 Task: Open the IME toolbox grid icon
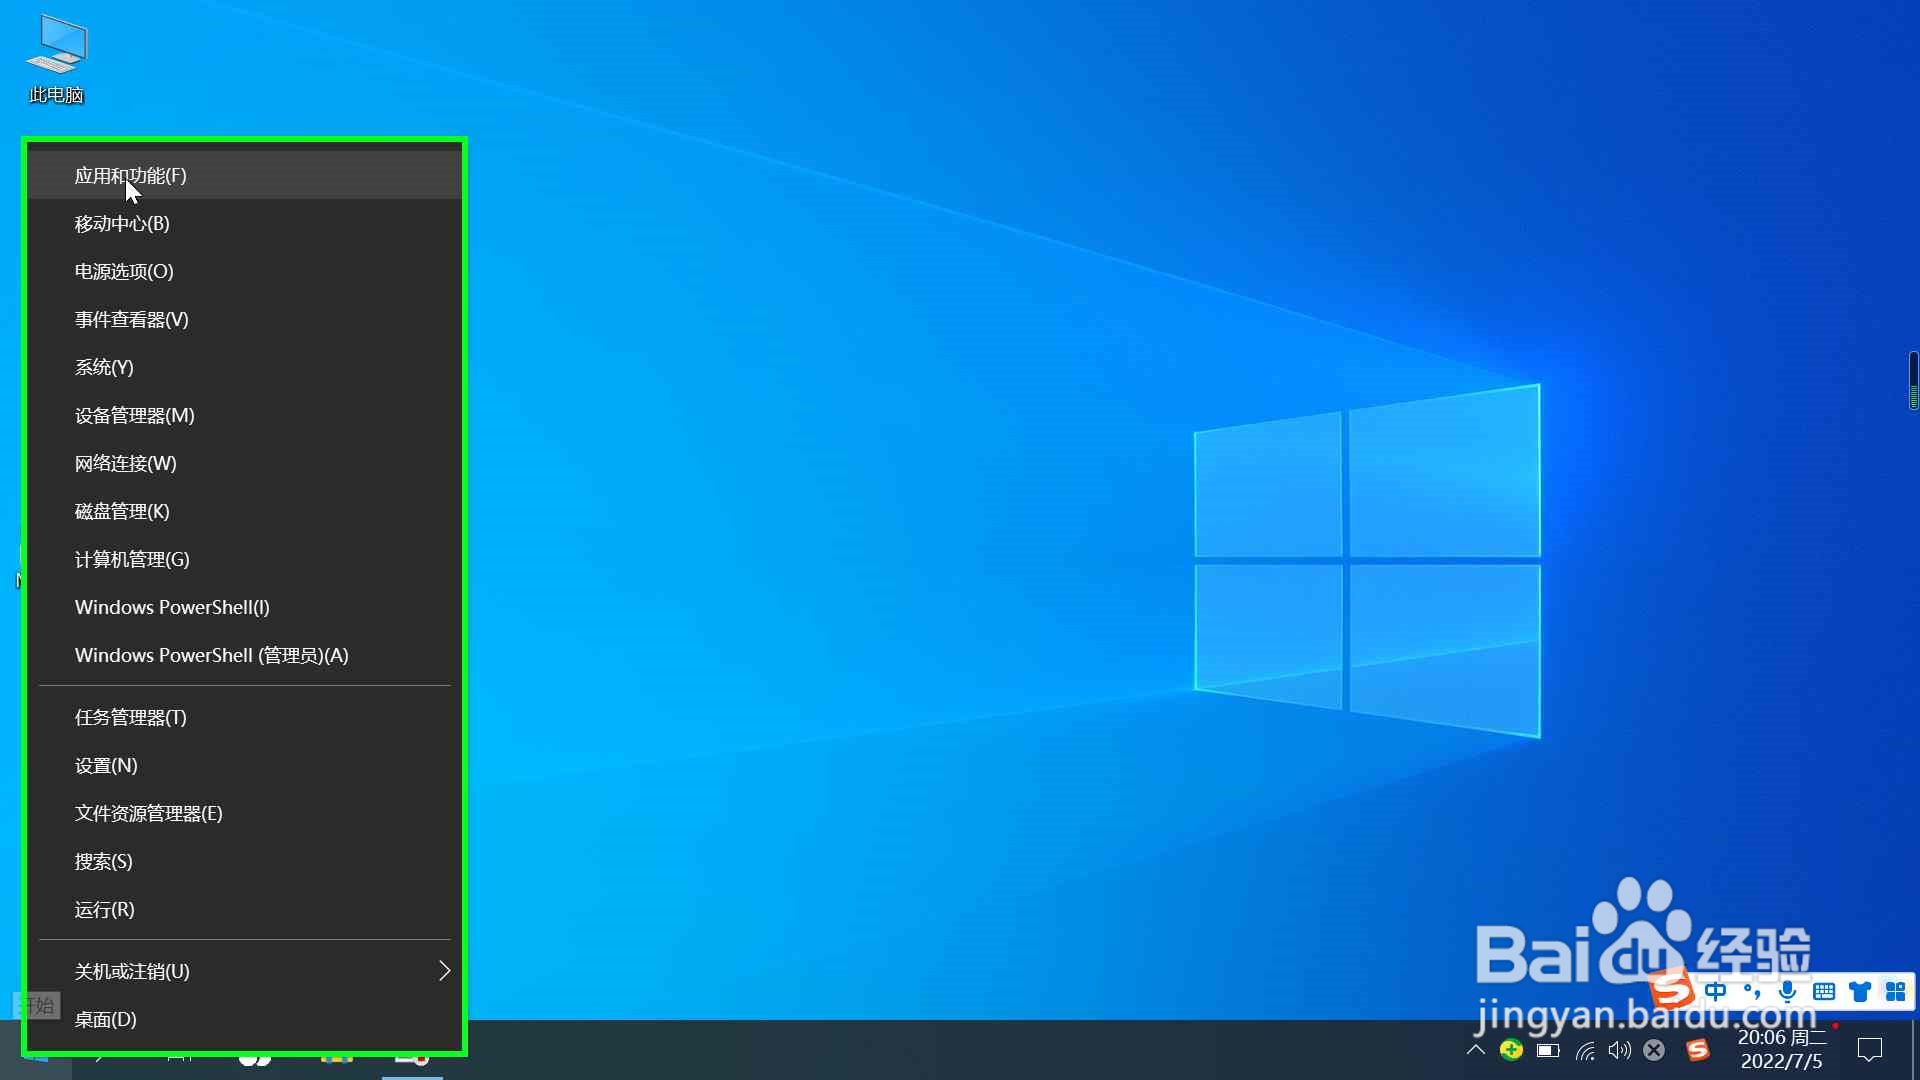click(1896, 992)
